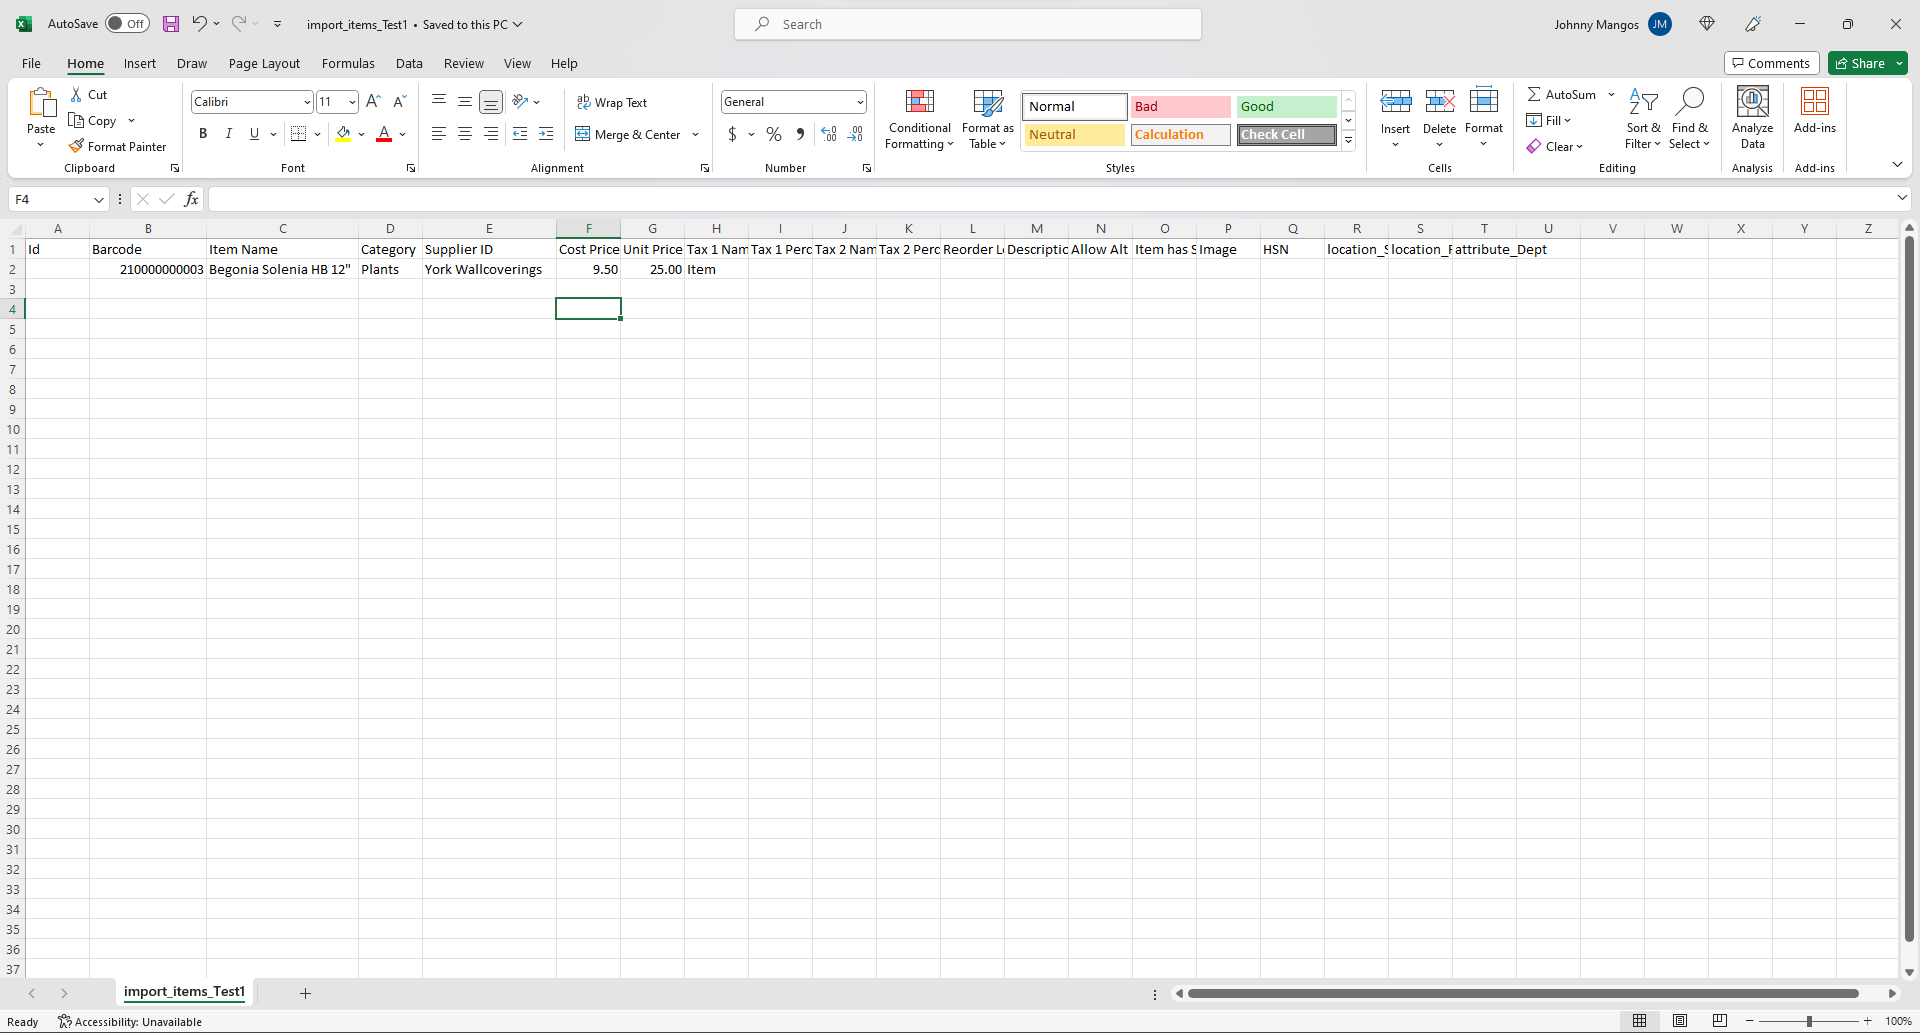Apply the Good cell style

coord(1286,106)
